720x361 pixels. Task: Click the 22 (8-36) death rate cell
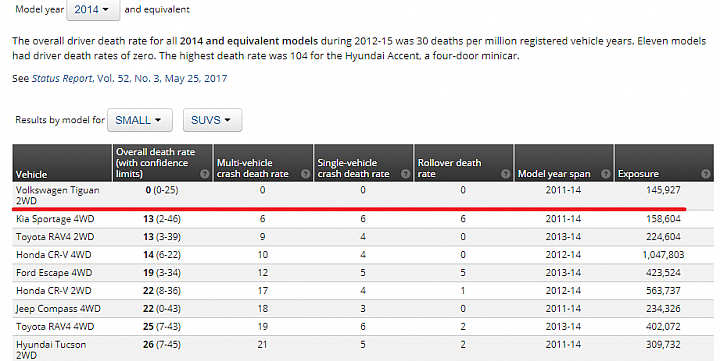[162, 291]
